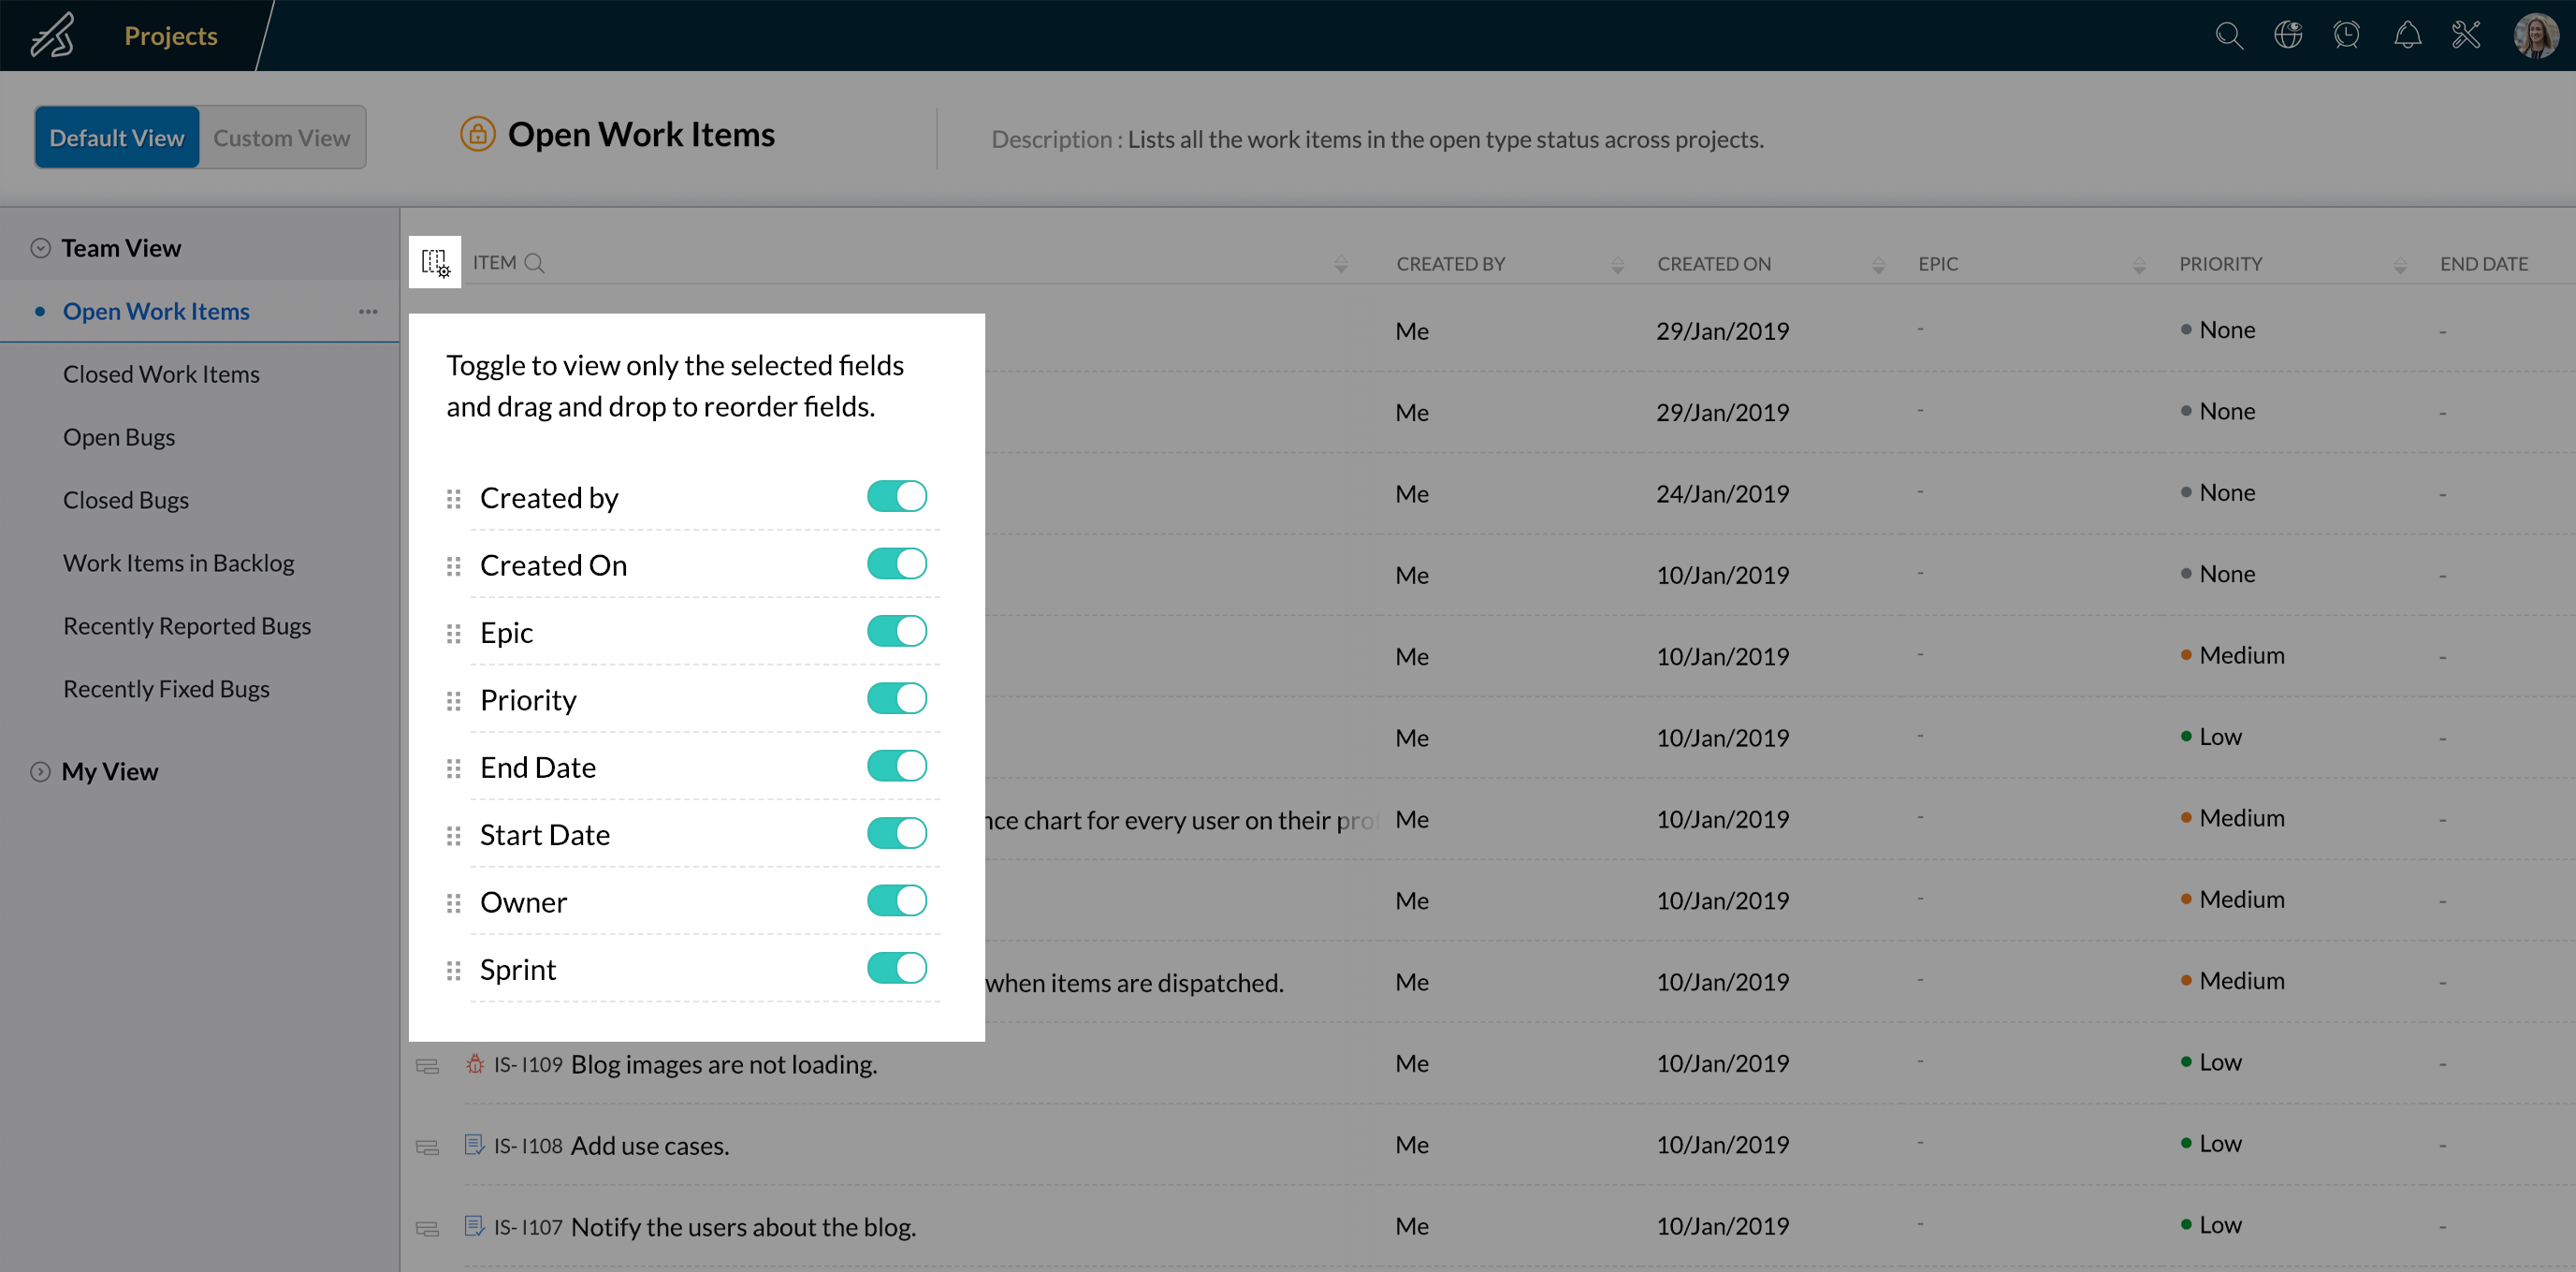Toggle off the Epic field switch
This screenshot has width=2576, height=1272.
896,631
